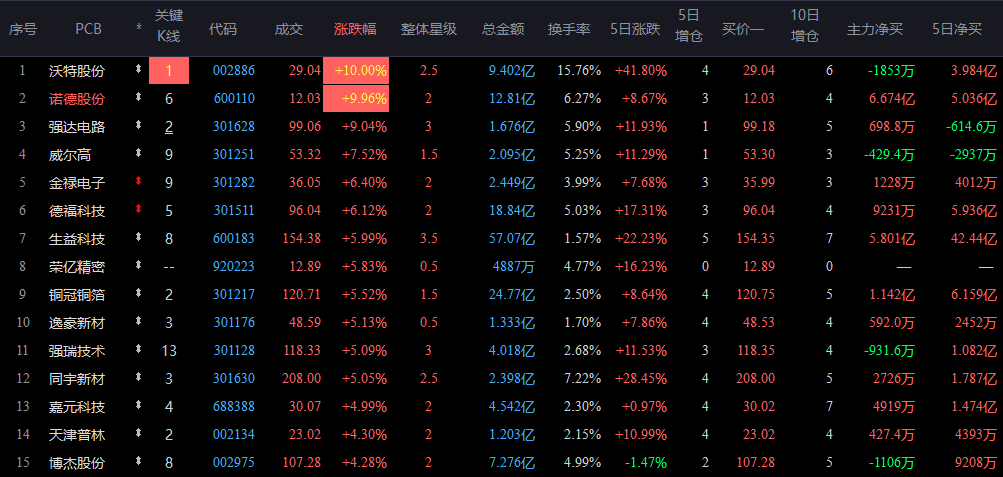Select stock name 德福科技

click(x=77, y=211)
